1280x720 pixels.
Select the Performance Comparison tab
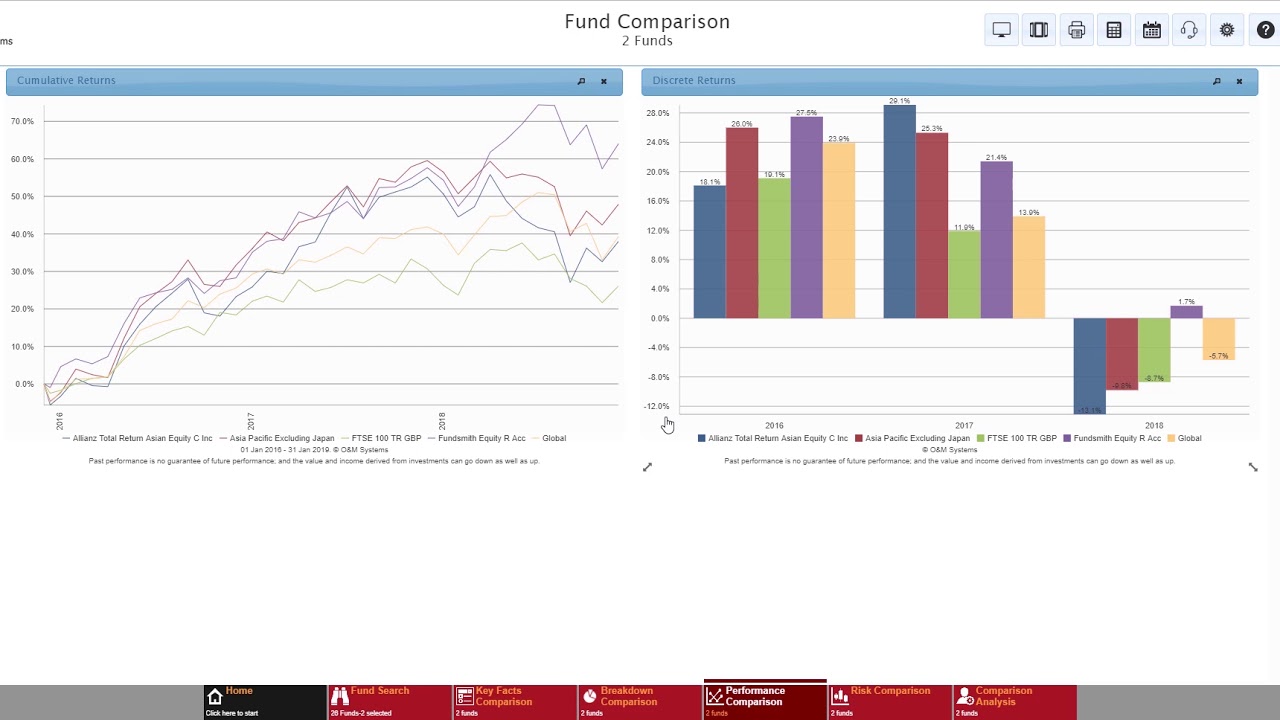pyautogui.click(x=765, y=700)
